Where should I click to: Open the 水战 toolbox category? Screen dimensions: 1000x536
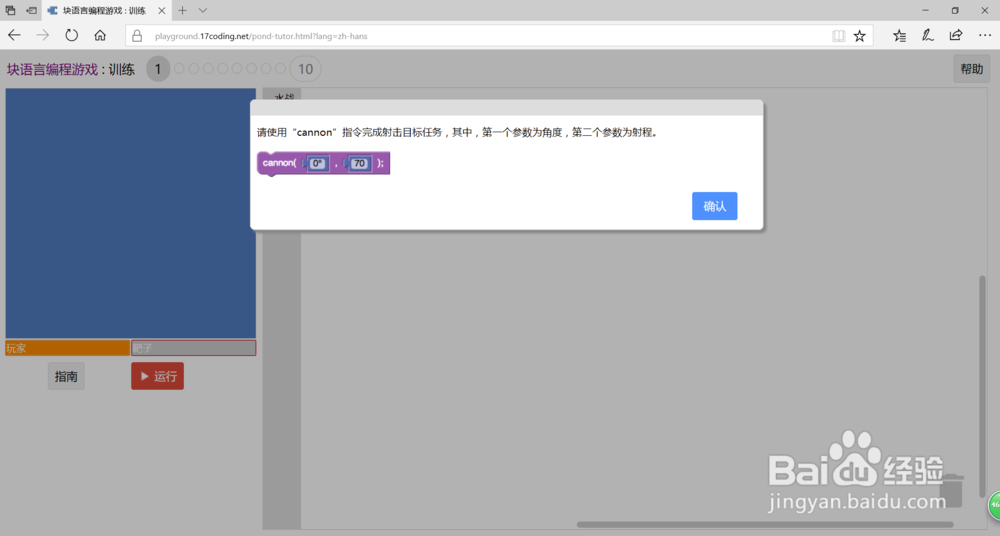(x=283, y=96)
